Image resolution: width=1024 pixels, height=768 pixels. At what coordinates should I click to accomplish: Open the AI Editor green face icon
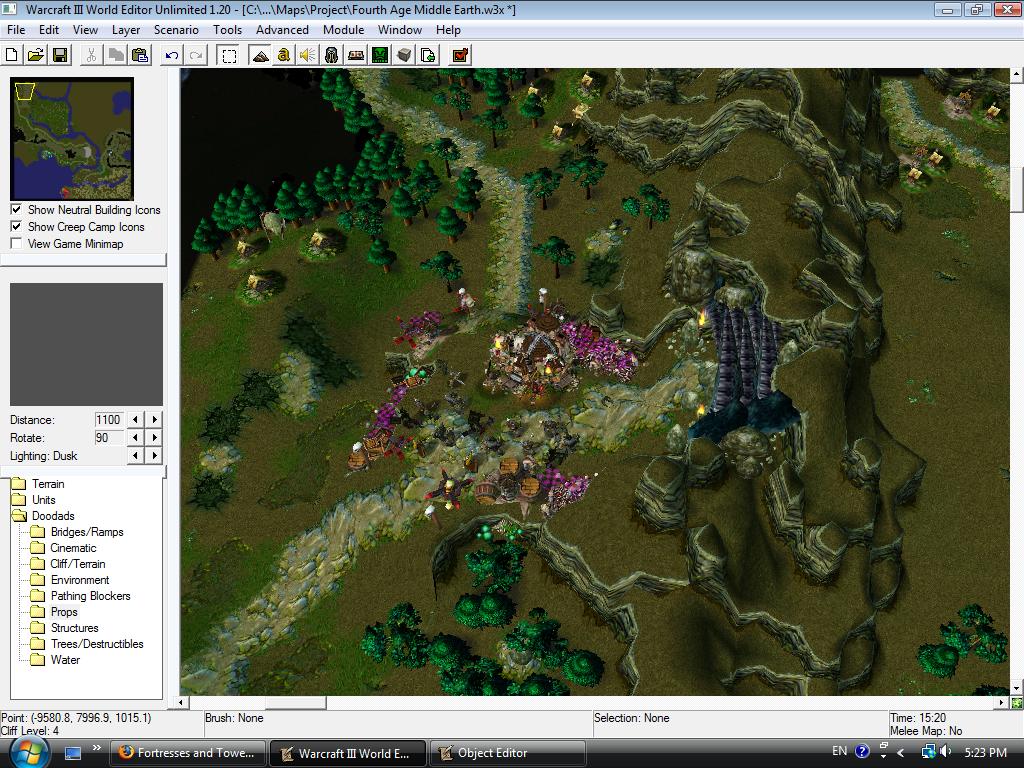tap(380, 56)
